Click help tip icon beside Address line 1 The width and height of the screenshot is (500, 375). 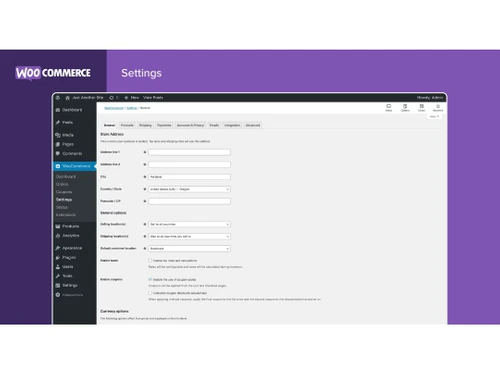[145, 152]
